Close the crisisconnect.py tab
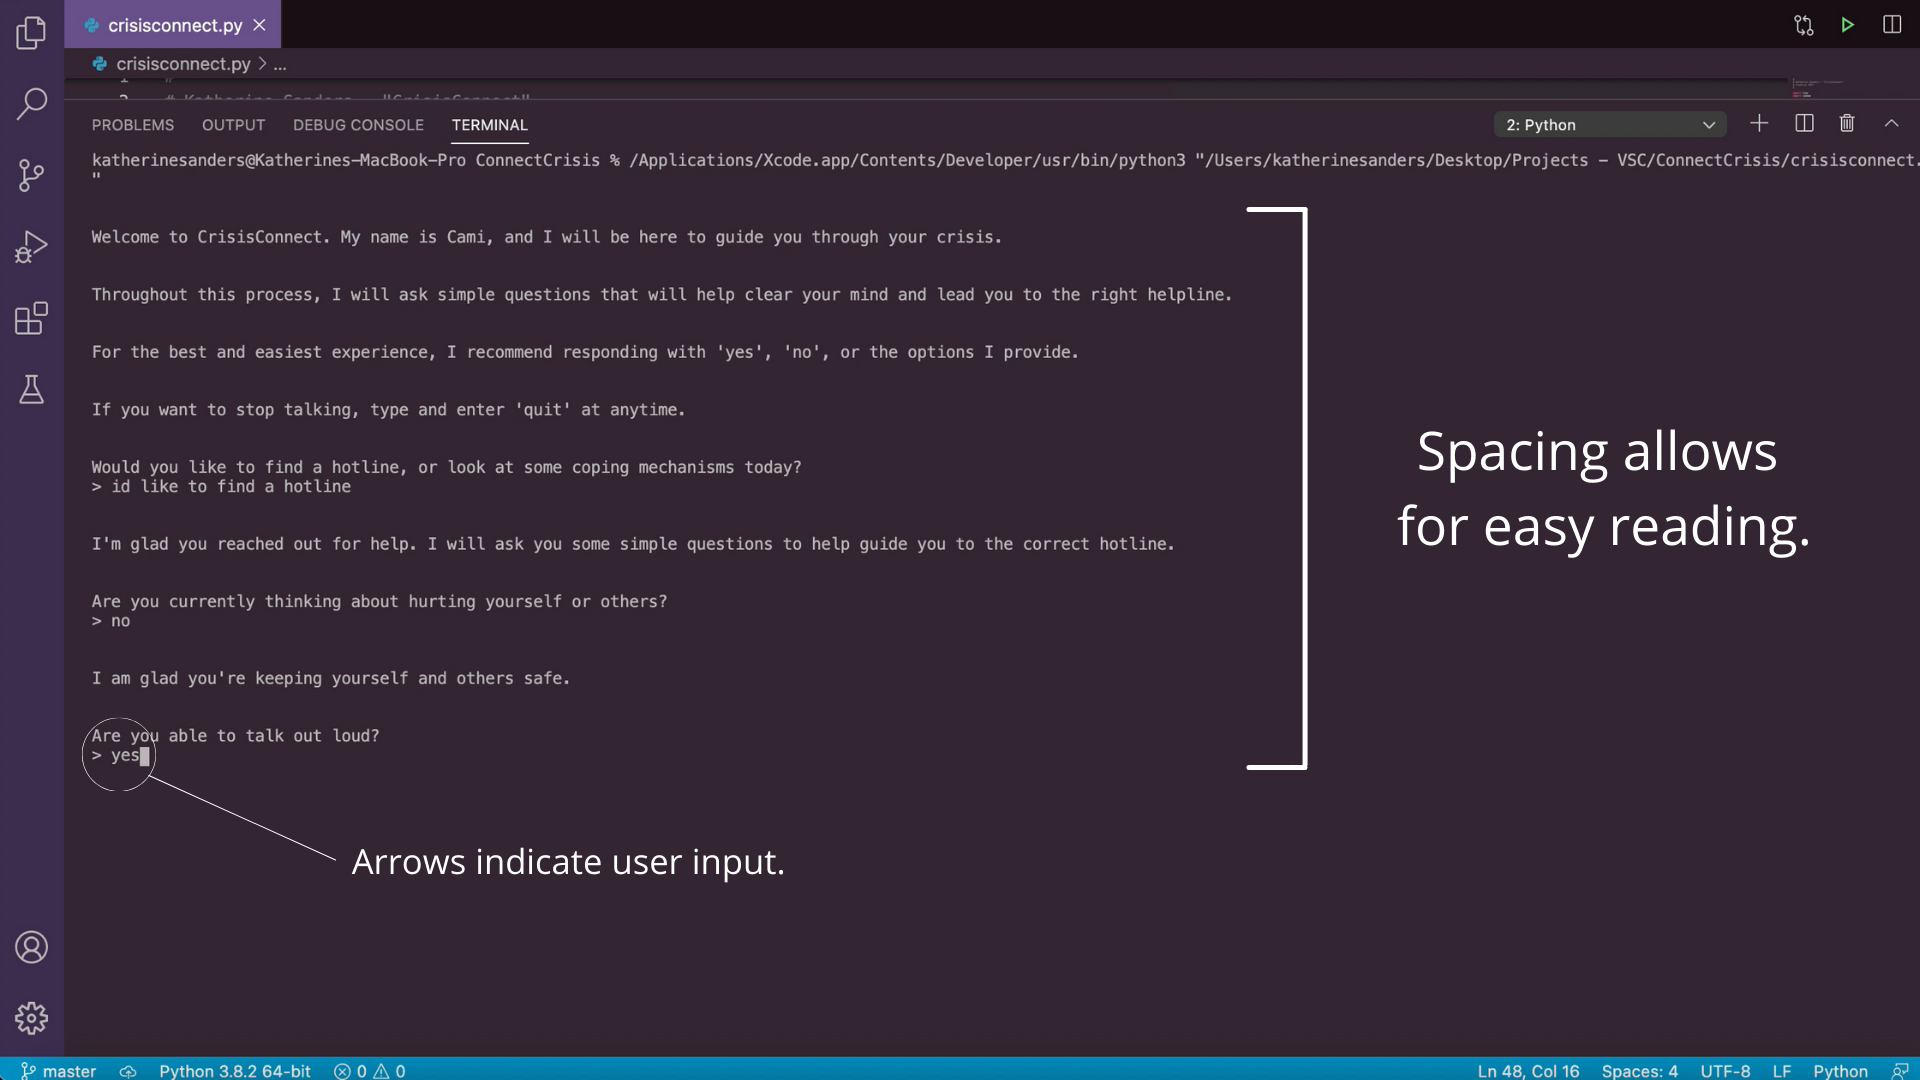 click(x=259, y=25)
